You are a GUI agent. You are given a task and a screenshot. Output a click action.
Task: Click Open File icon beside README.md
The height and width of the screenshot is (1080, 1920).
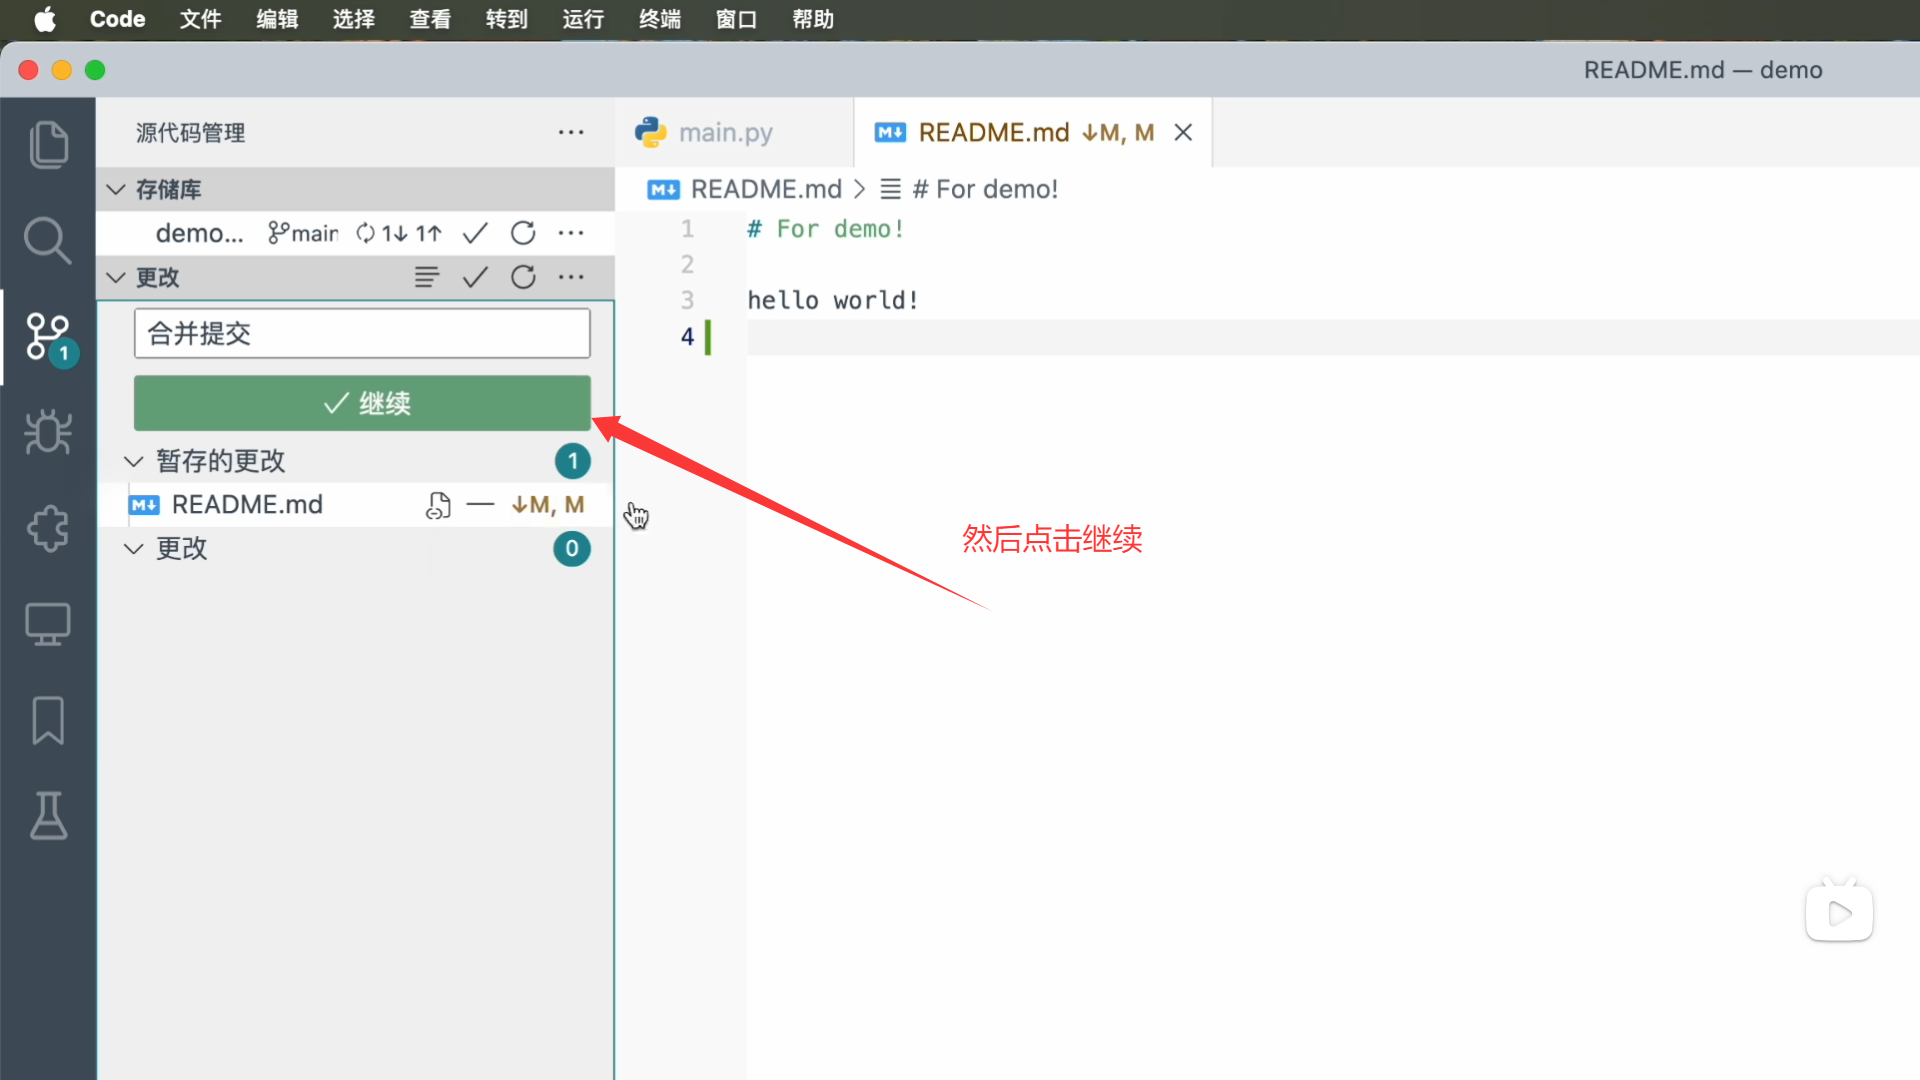click(438, 505)
